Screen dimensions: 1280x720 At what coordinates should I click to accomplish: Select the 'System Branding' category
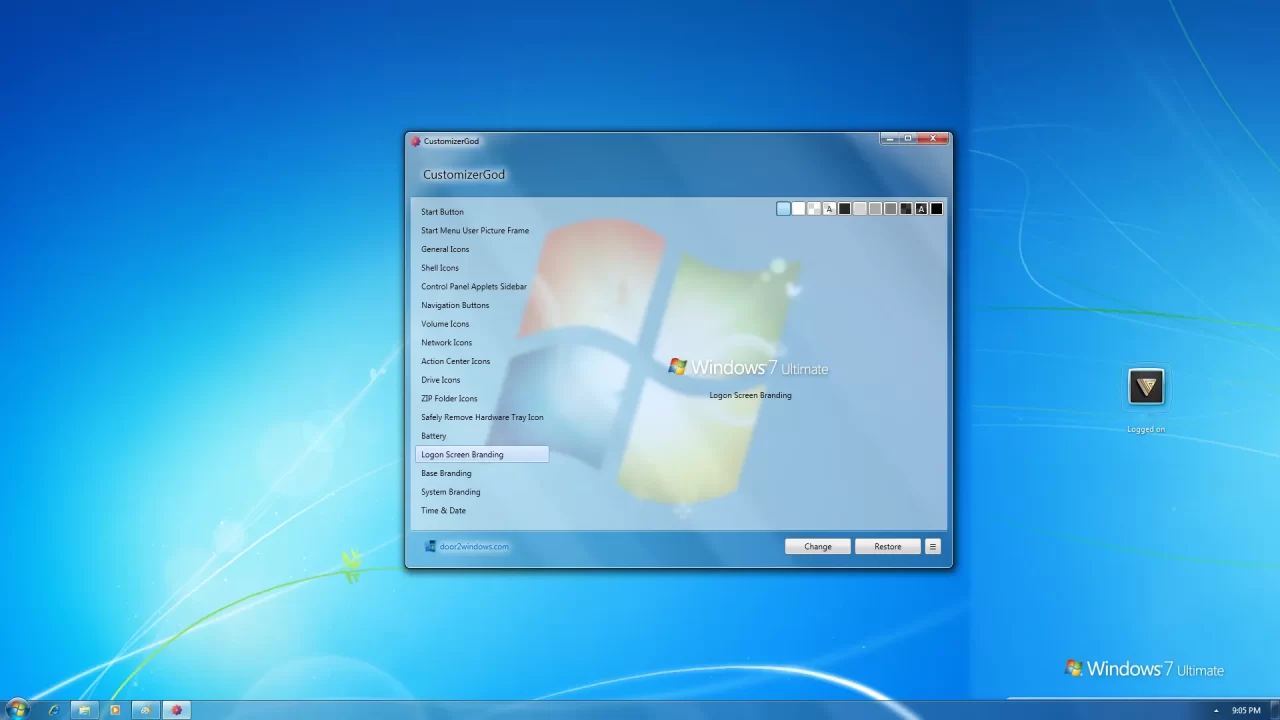click(x=450, y=491)
